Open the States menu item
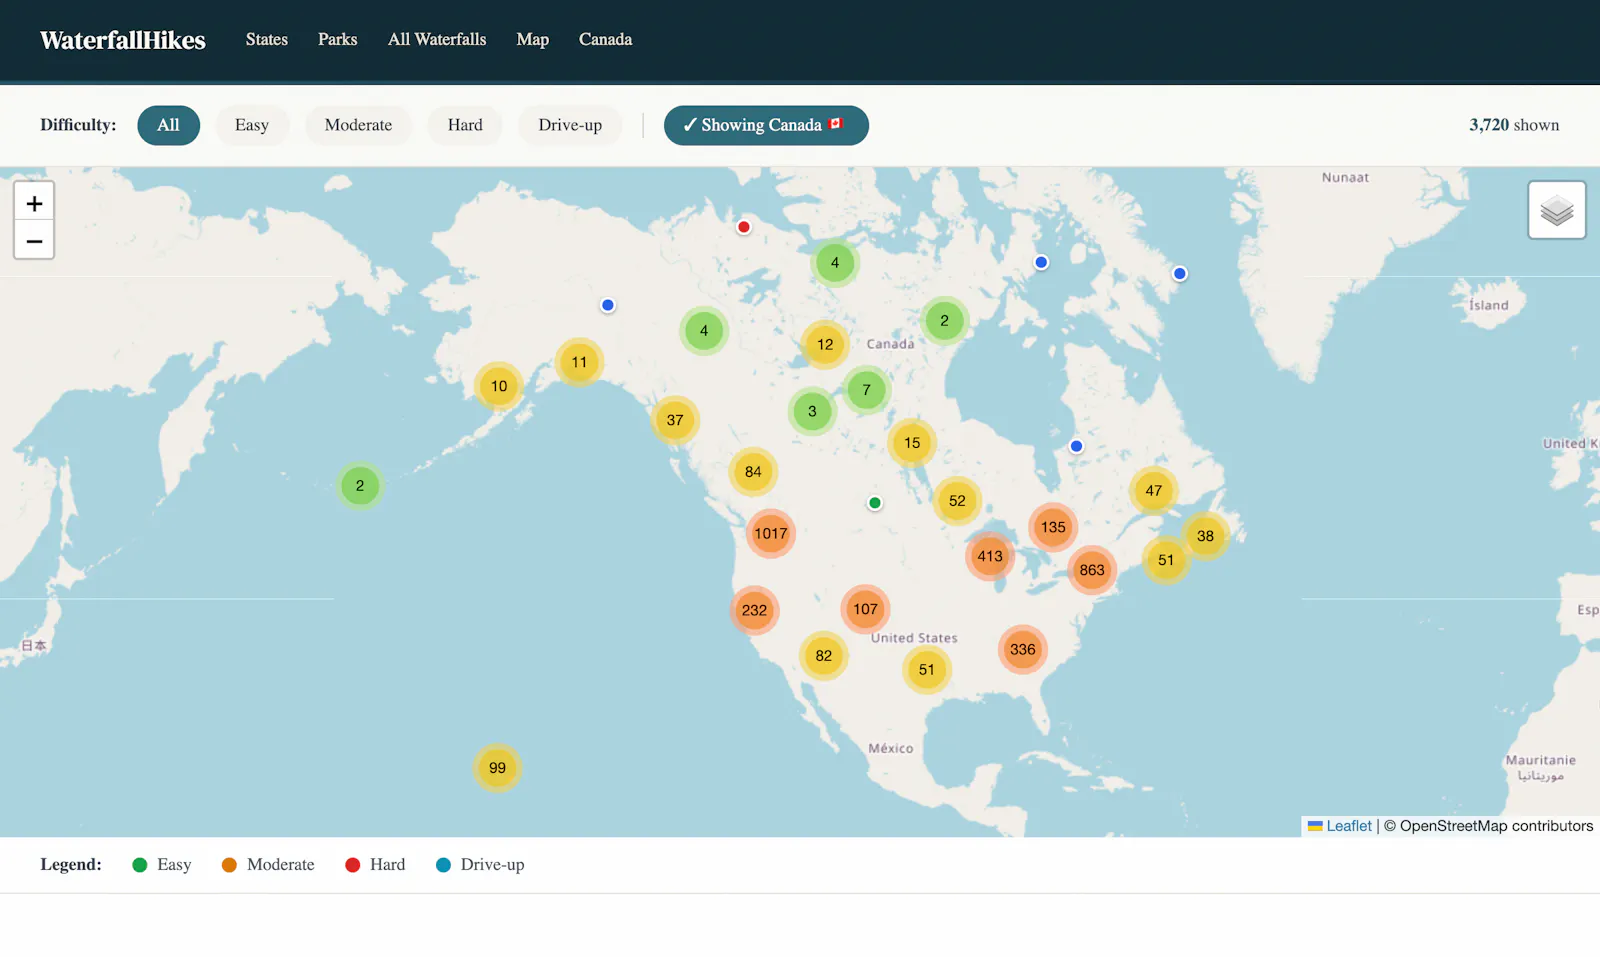Image resolution: width=1600 pixels, height=957 pixels. coord(267,39)
